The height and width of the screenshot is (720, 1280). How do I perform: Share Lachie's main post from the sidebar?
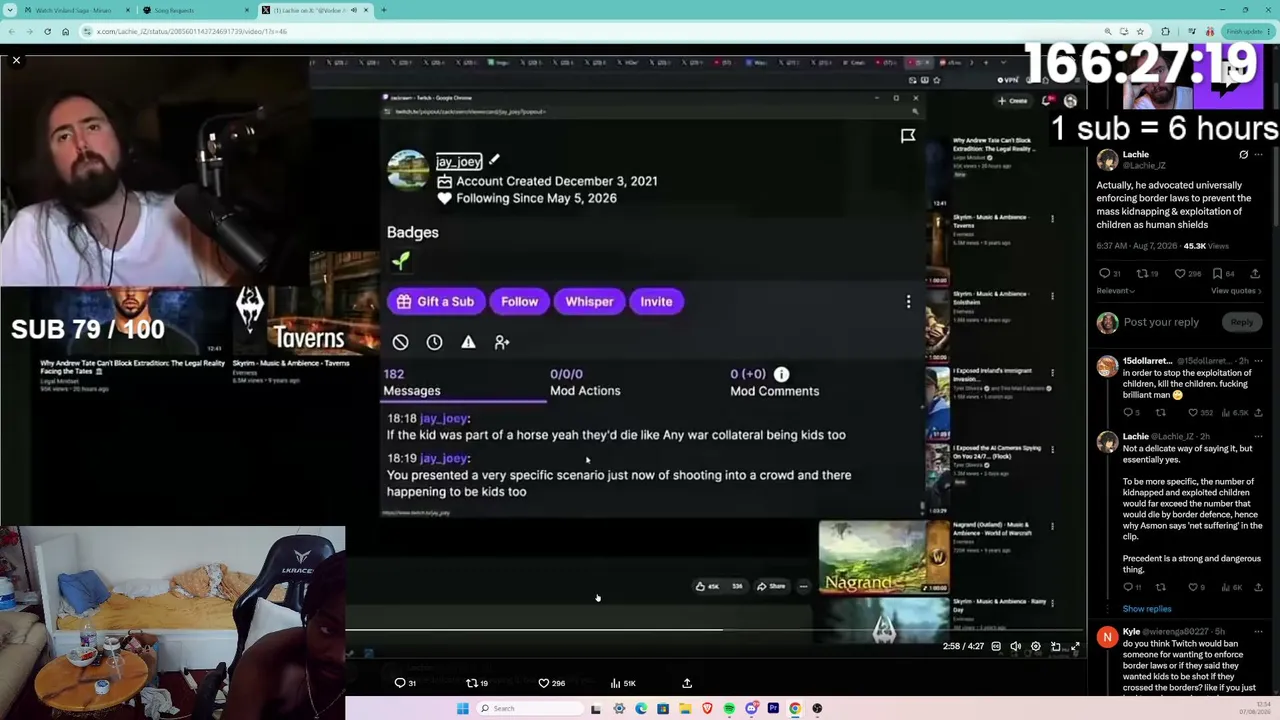pyautogui.click(x=1257, y=273)
